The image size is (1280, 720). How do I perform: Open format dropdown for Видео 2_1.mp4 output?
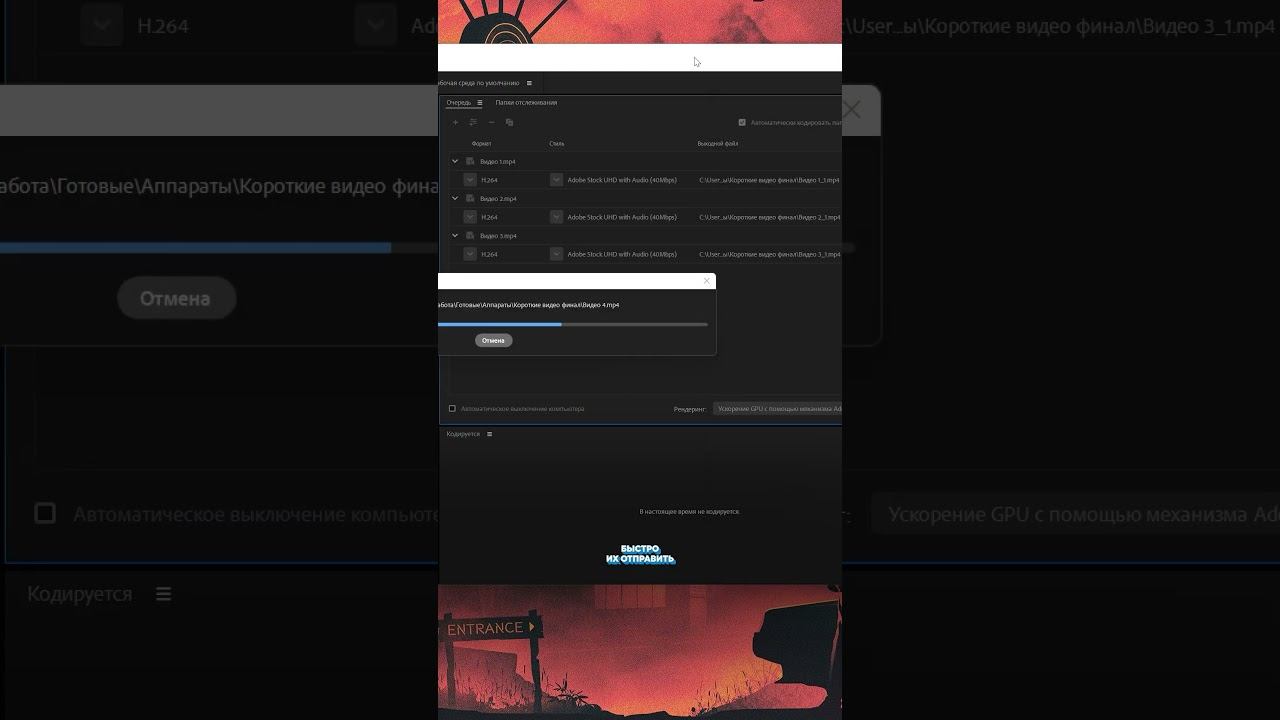coord(470,217)
